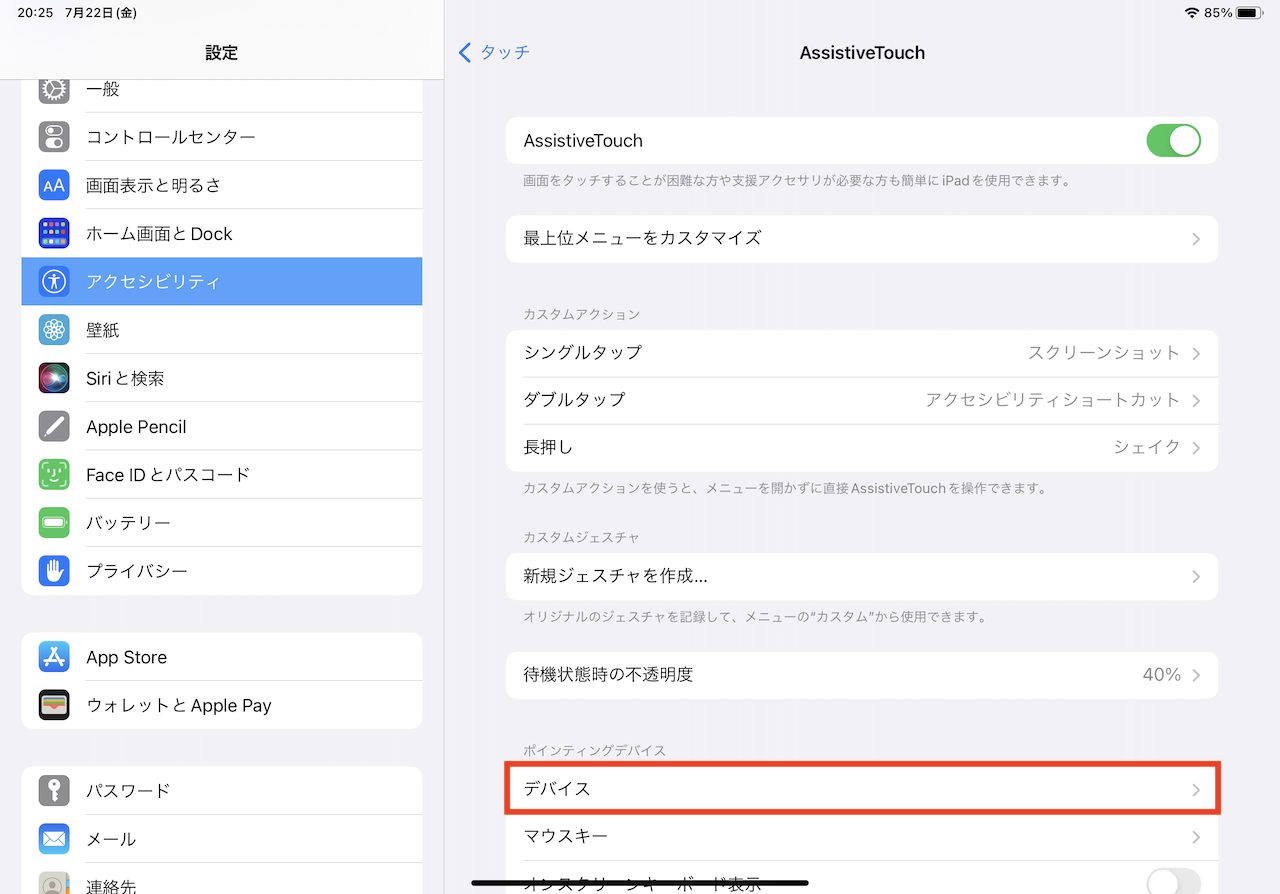
Task: Tap the General gear icon in sidebar
Action: pos(54,90)
